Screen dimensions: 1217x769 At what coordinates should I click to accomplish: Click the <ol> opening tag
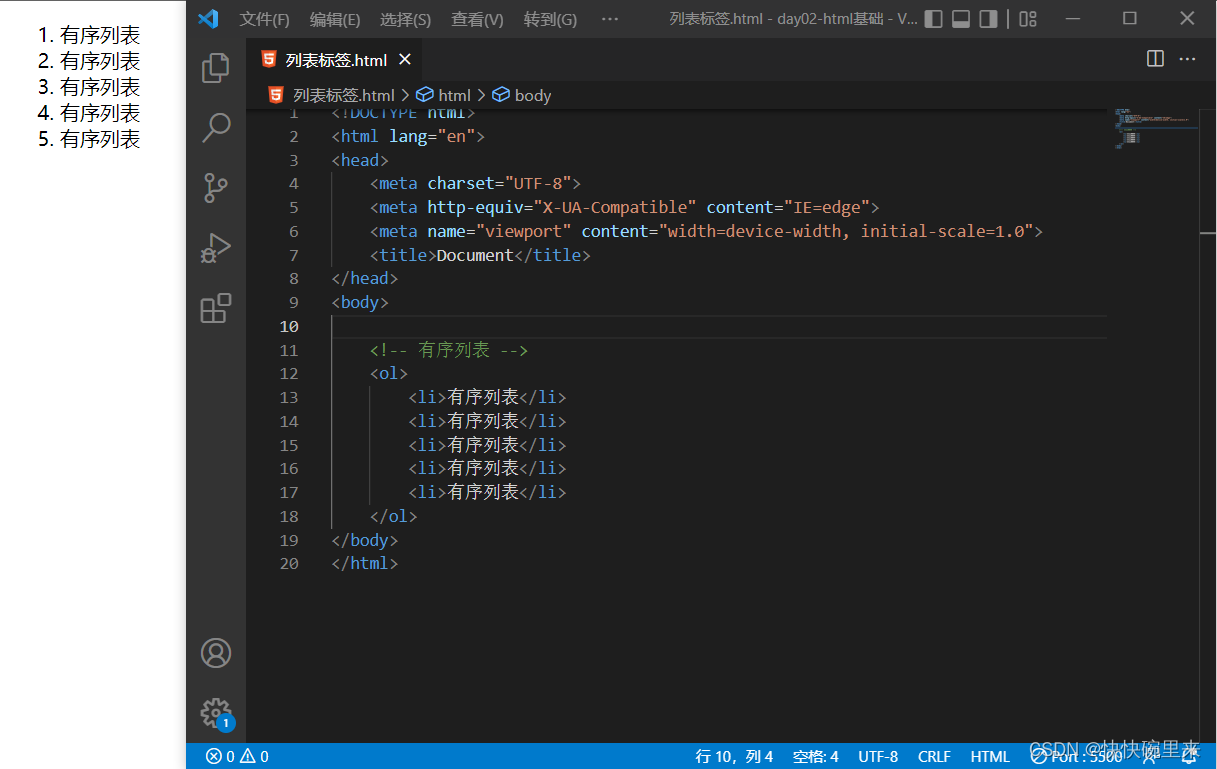(x=389, y=373)
